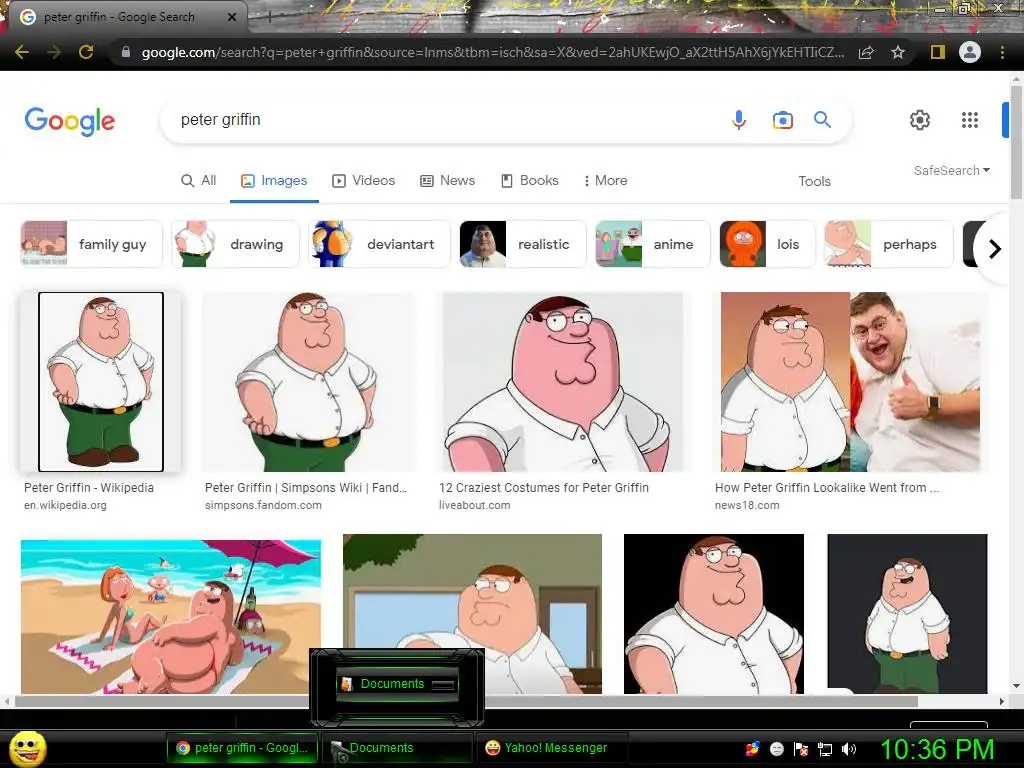Filter by the family guy chip
Screen dimensions: 1024x768
[x=91, y=244]
